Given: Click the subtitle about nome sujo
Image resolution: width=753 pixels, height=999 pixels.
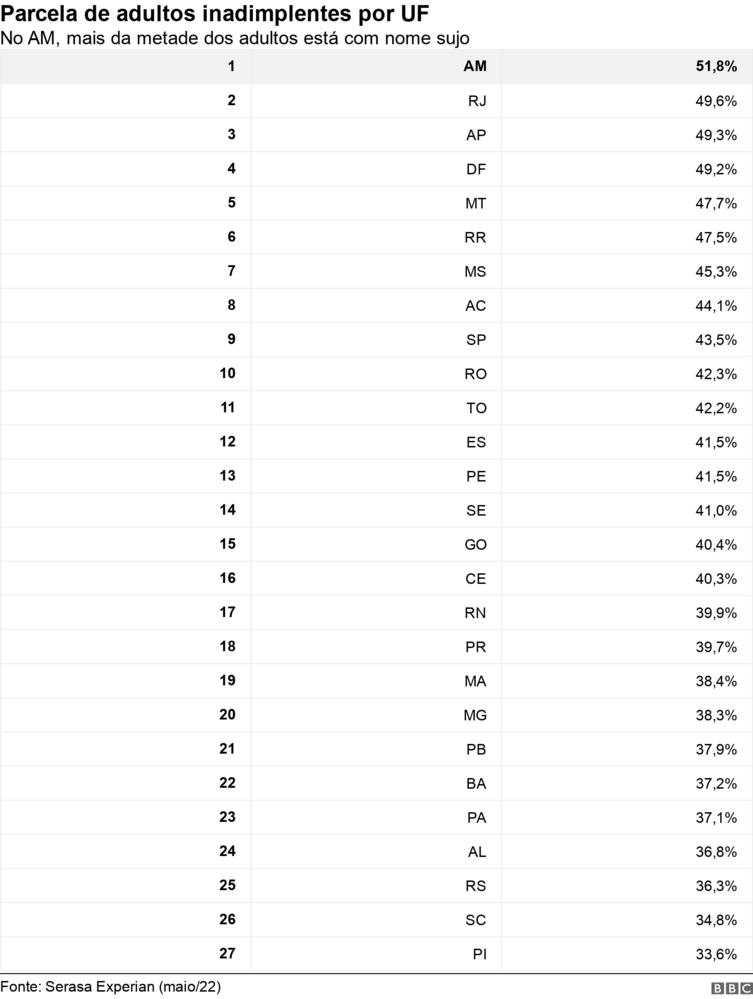Looking at the screenshot, I should pyautogui.click(x=235, y=38).
